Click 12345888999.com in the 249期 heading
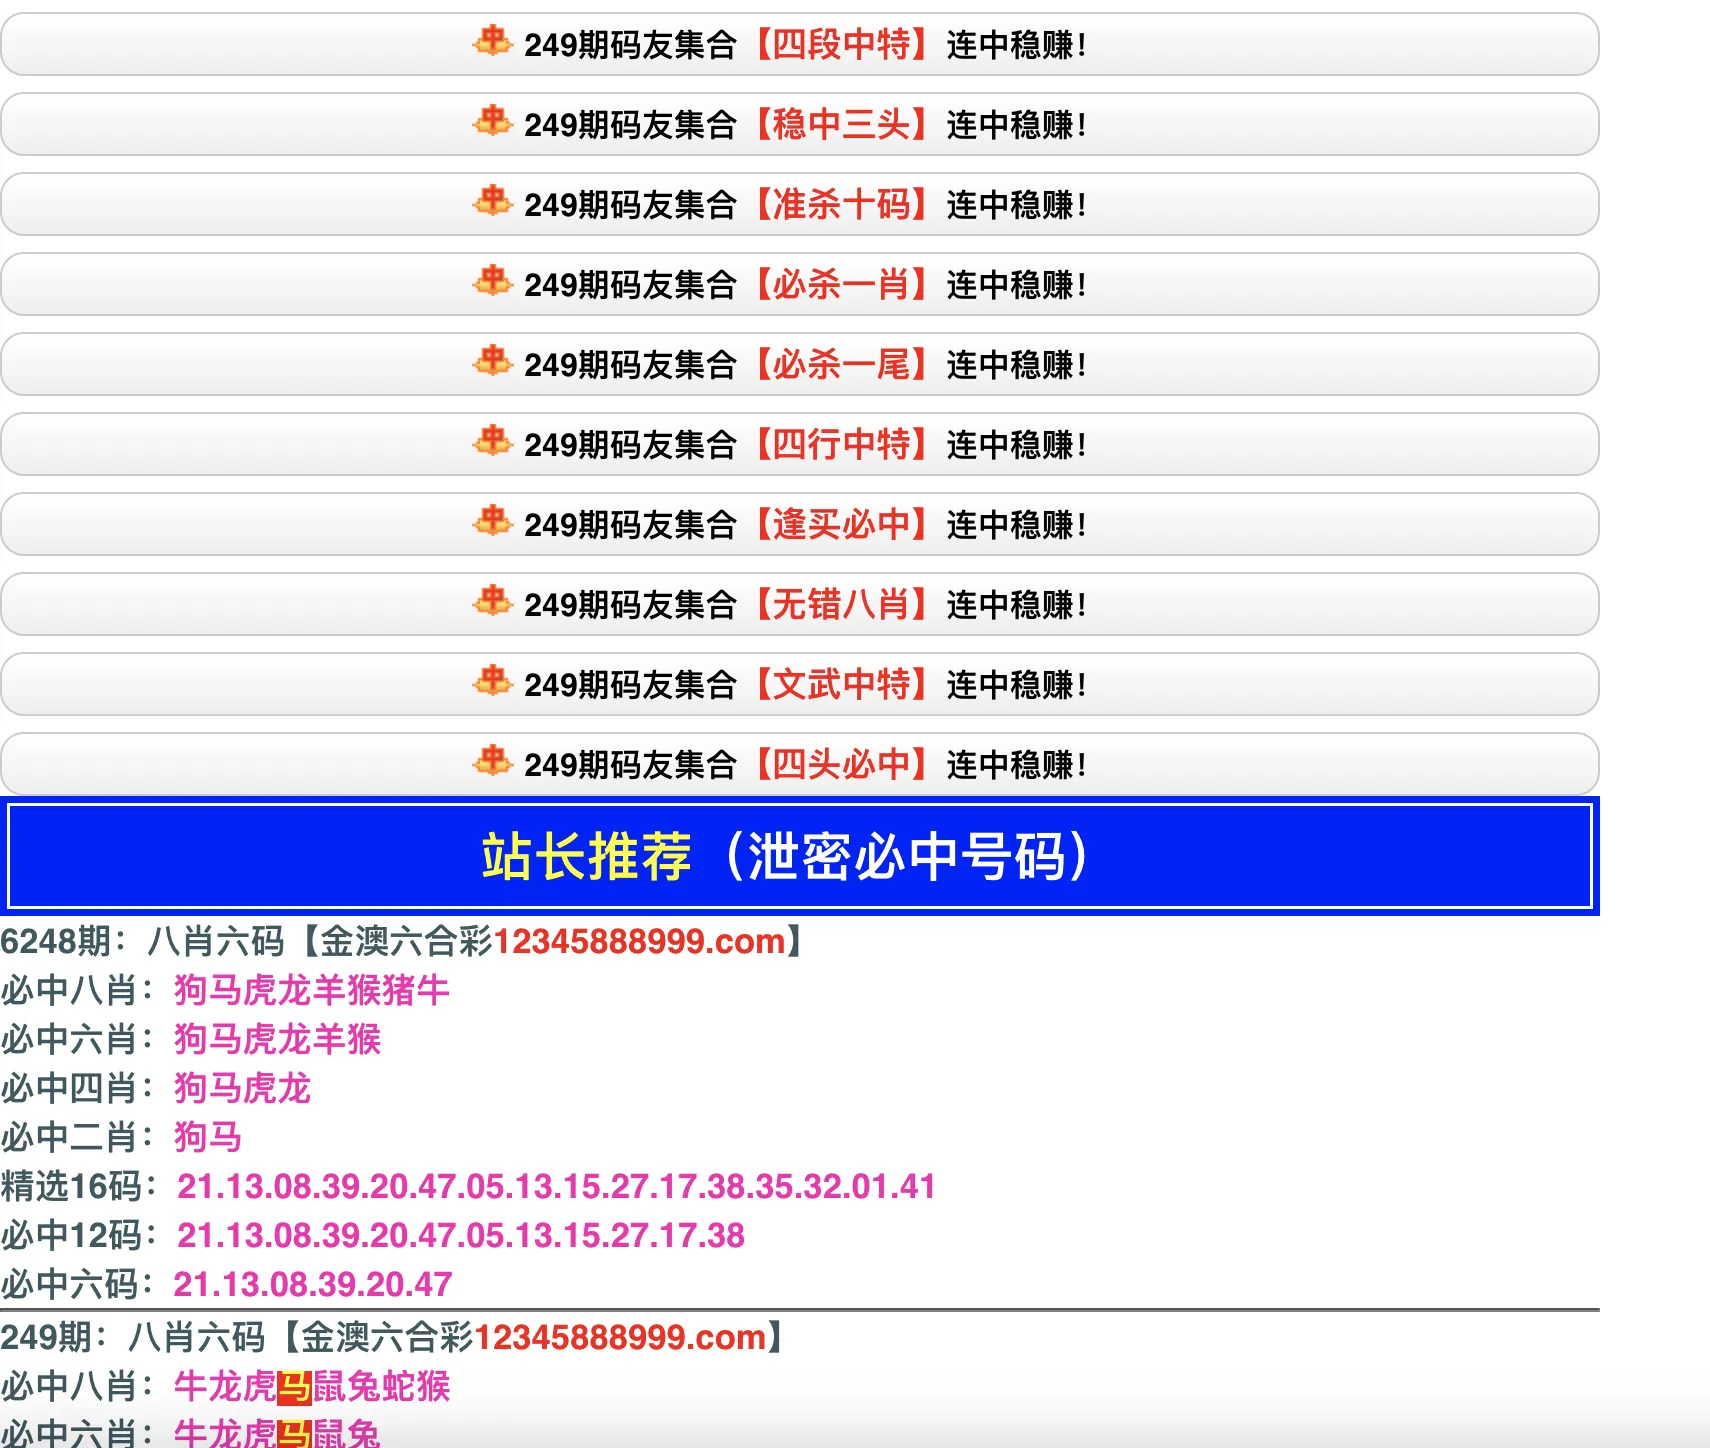This screenshot has width=1710, height=1448. click(x=620, y=1337)
